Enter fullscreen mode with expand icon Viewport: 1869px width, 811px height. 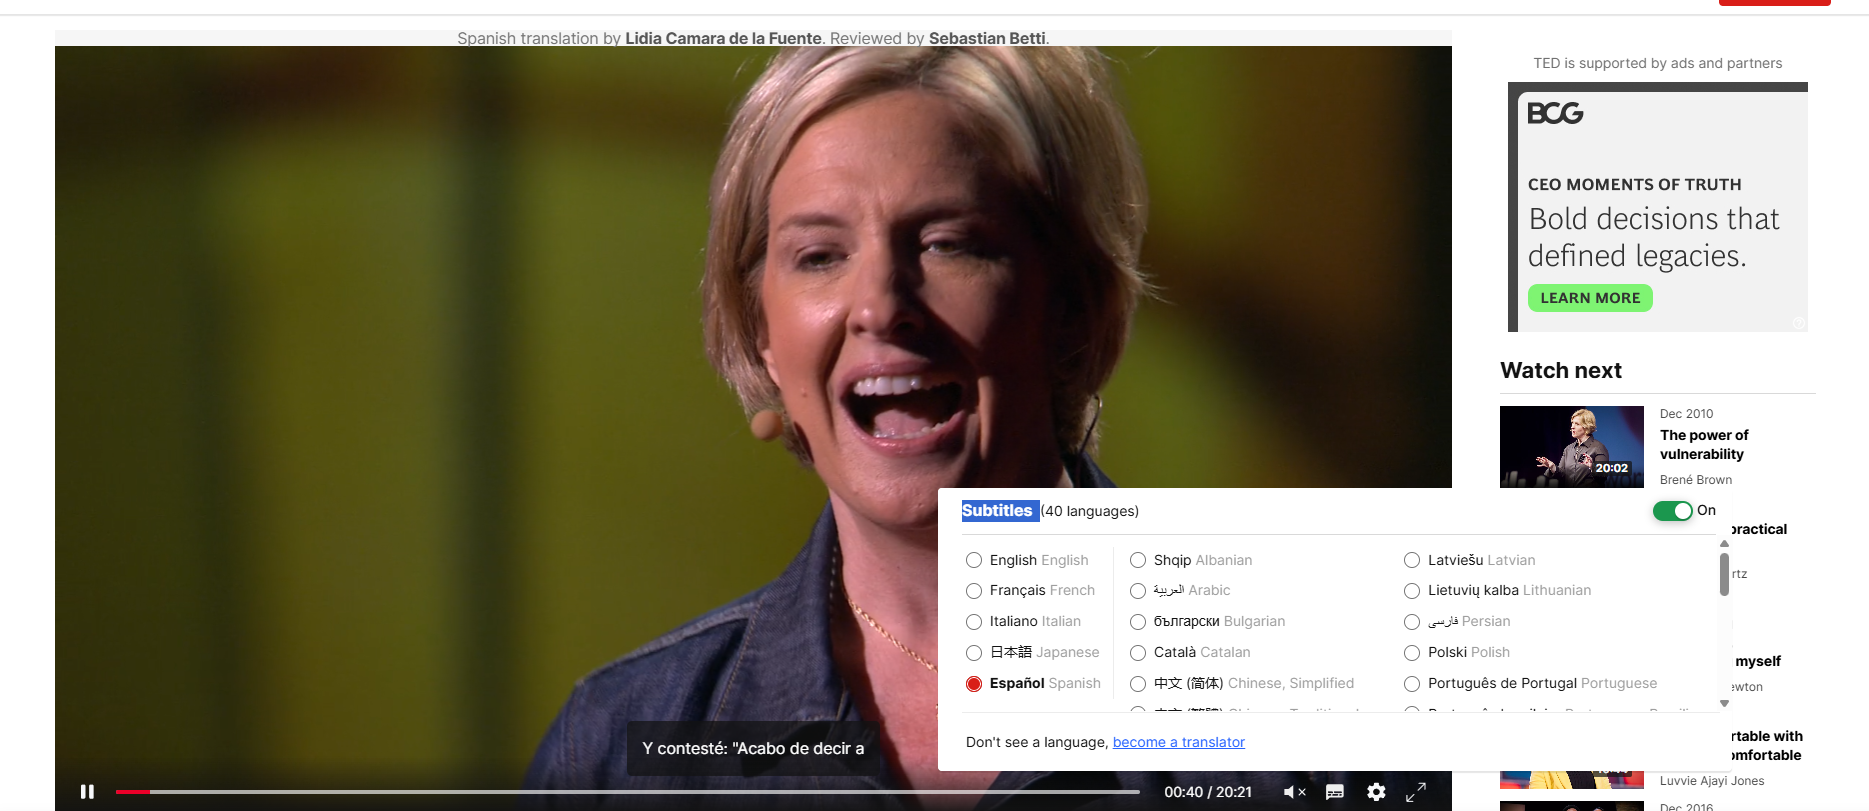(x=1416, y=792)
